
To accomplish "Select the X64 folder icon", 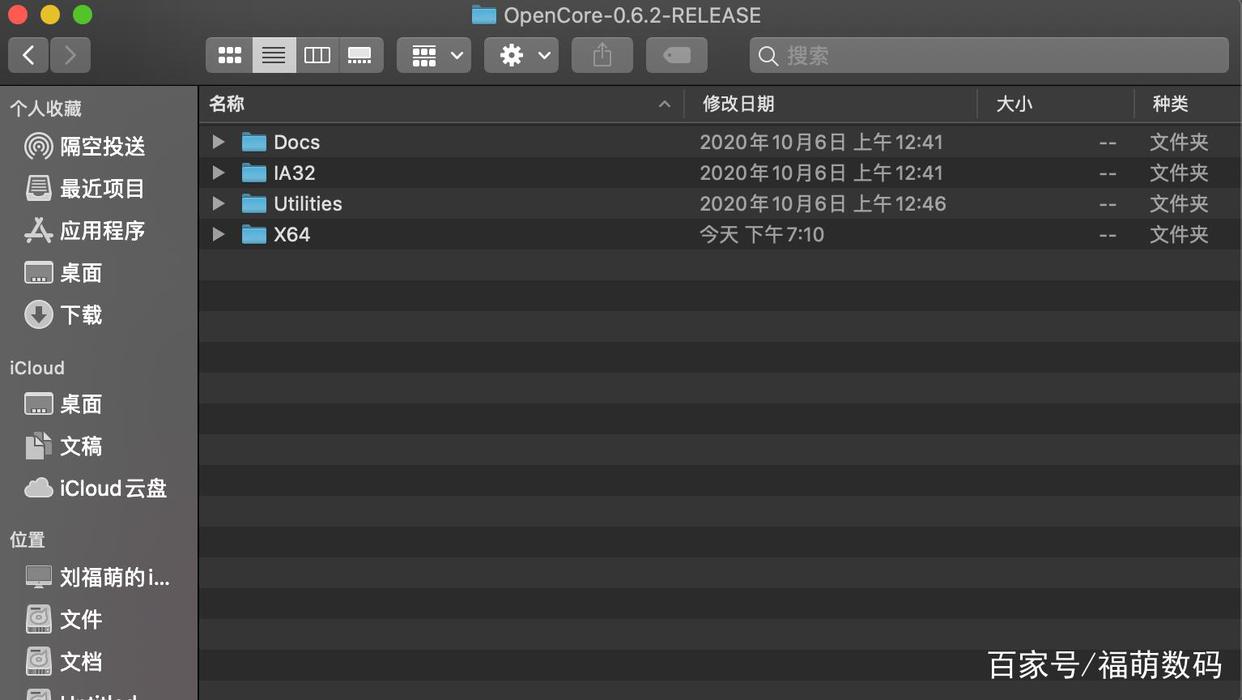I will click(254, 235).
